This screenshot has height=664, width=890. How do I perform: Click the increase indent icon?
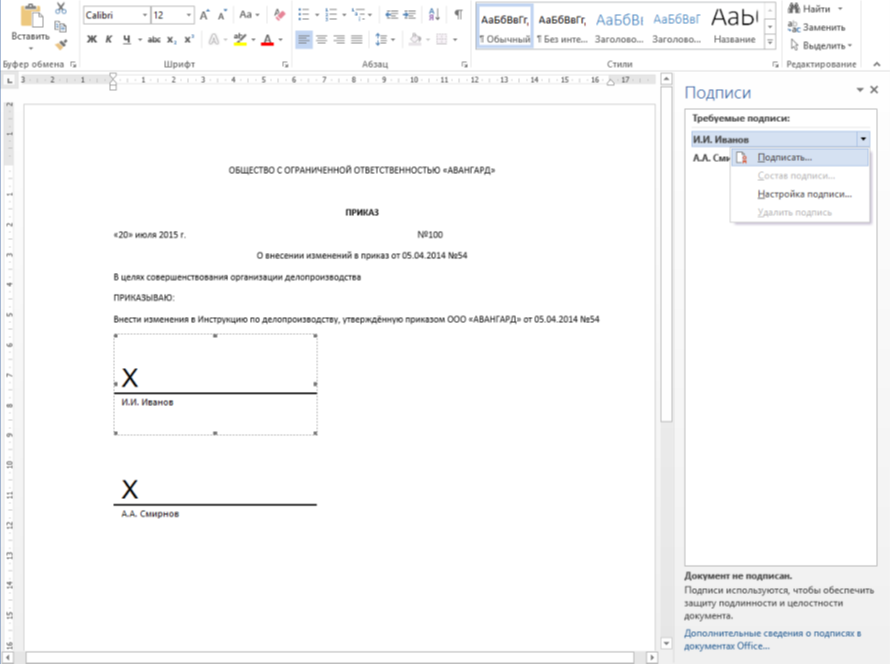[x=409, y=15]
